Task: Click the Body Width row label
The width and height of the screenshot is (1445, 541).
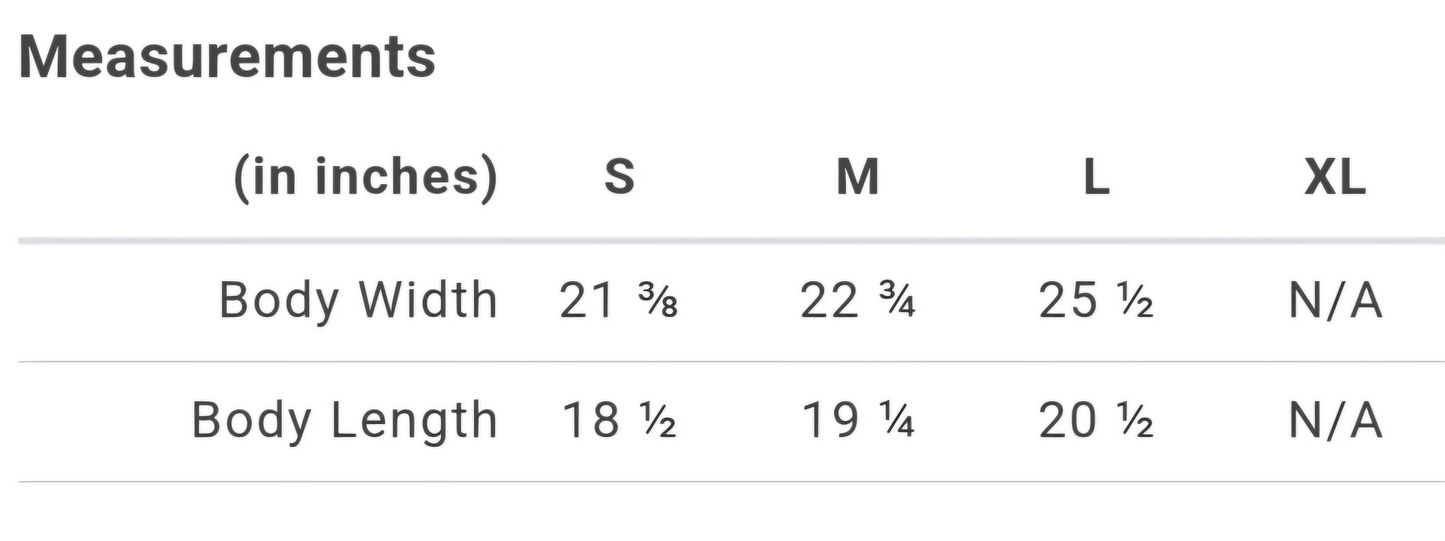Action: (358, 300)
